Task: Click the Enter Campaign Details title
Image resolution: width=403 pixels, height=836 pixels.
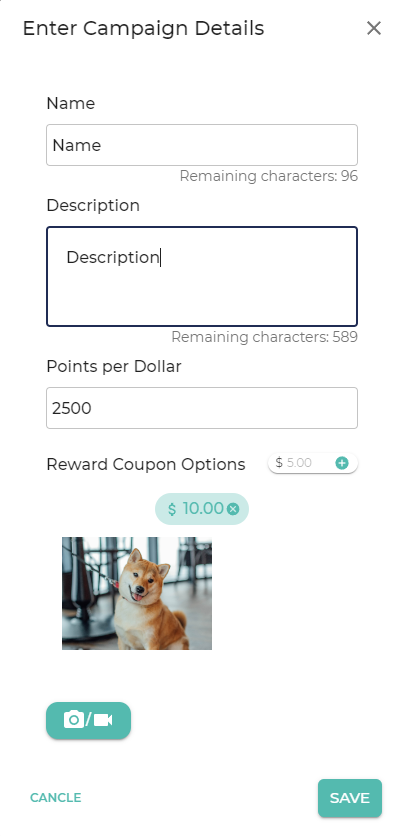Action: [143, 28]
